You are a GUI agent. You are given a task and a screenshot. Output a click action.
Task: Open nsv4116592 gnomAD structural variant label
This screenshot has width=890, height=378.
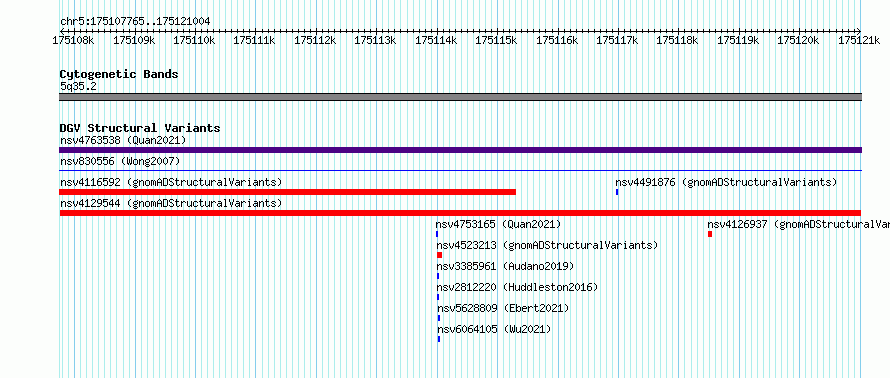click(171, 182)
